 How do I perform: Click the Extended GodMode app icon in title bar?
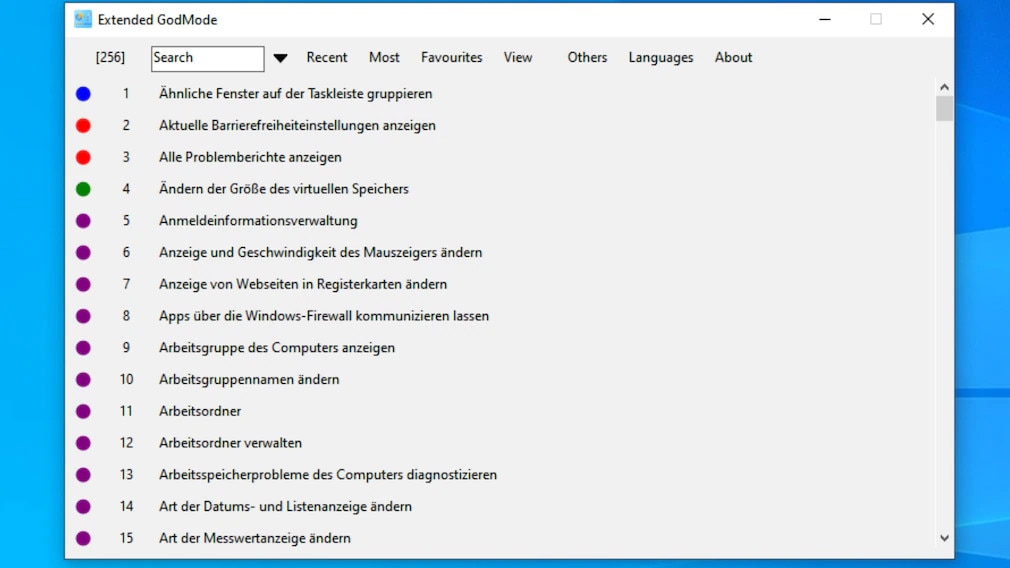(83, 19)
